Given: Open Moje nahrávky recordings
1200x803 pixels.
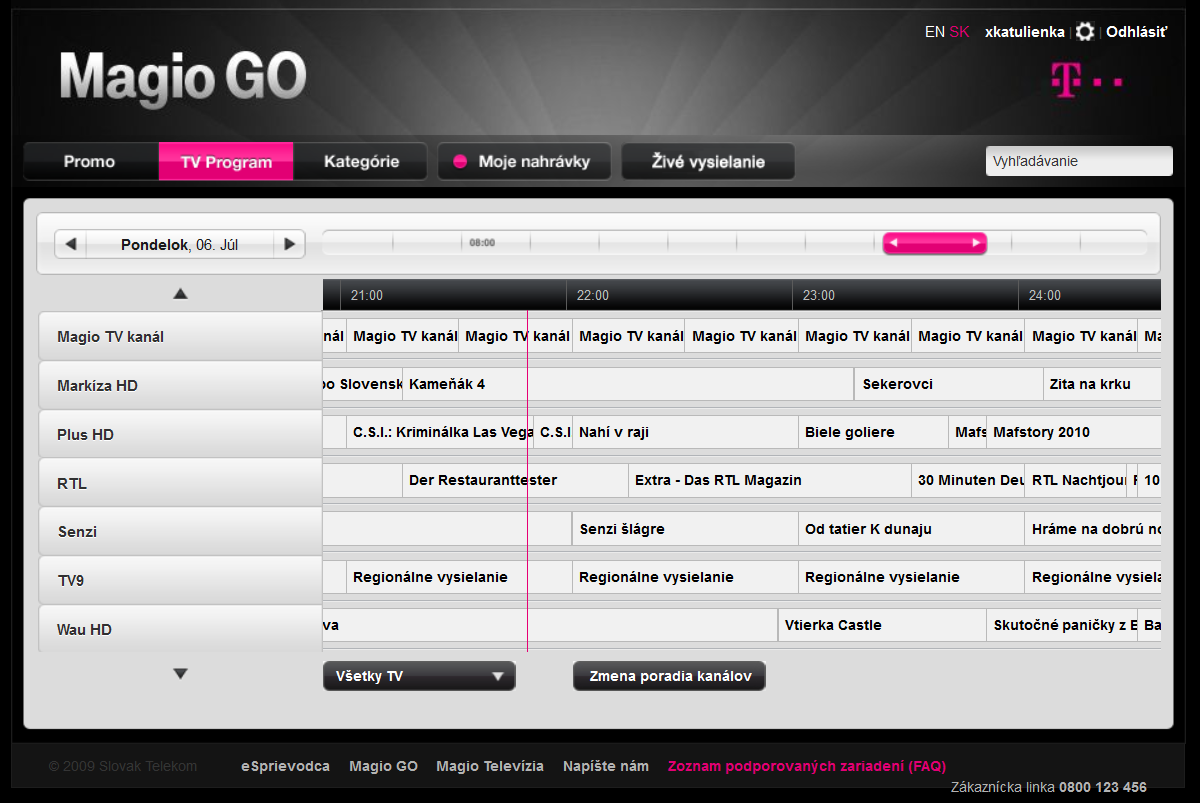Looking at the screenshot, I should [524, 161].
